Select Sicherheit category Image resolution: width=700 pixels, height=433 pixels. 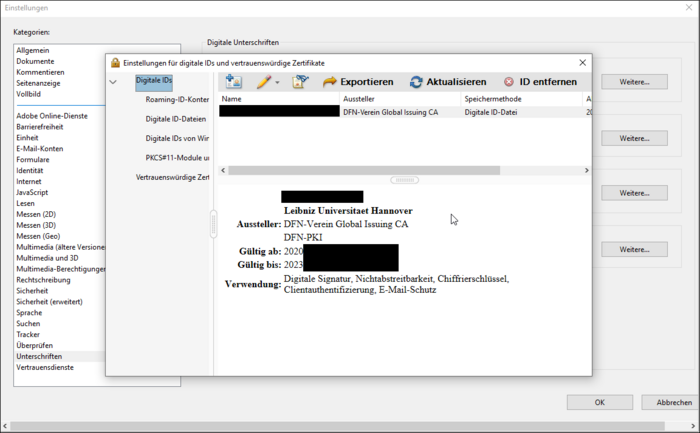coord(32,291)
